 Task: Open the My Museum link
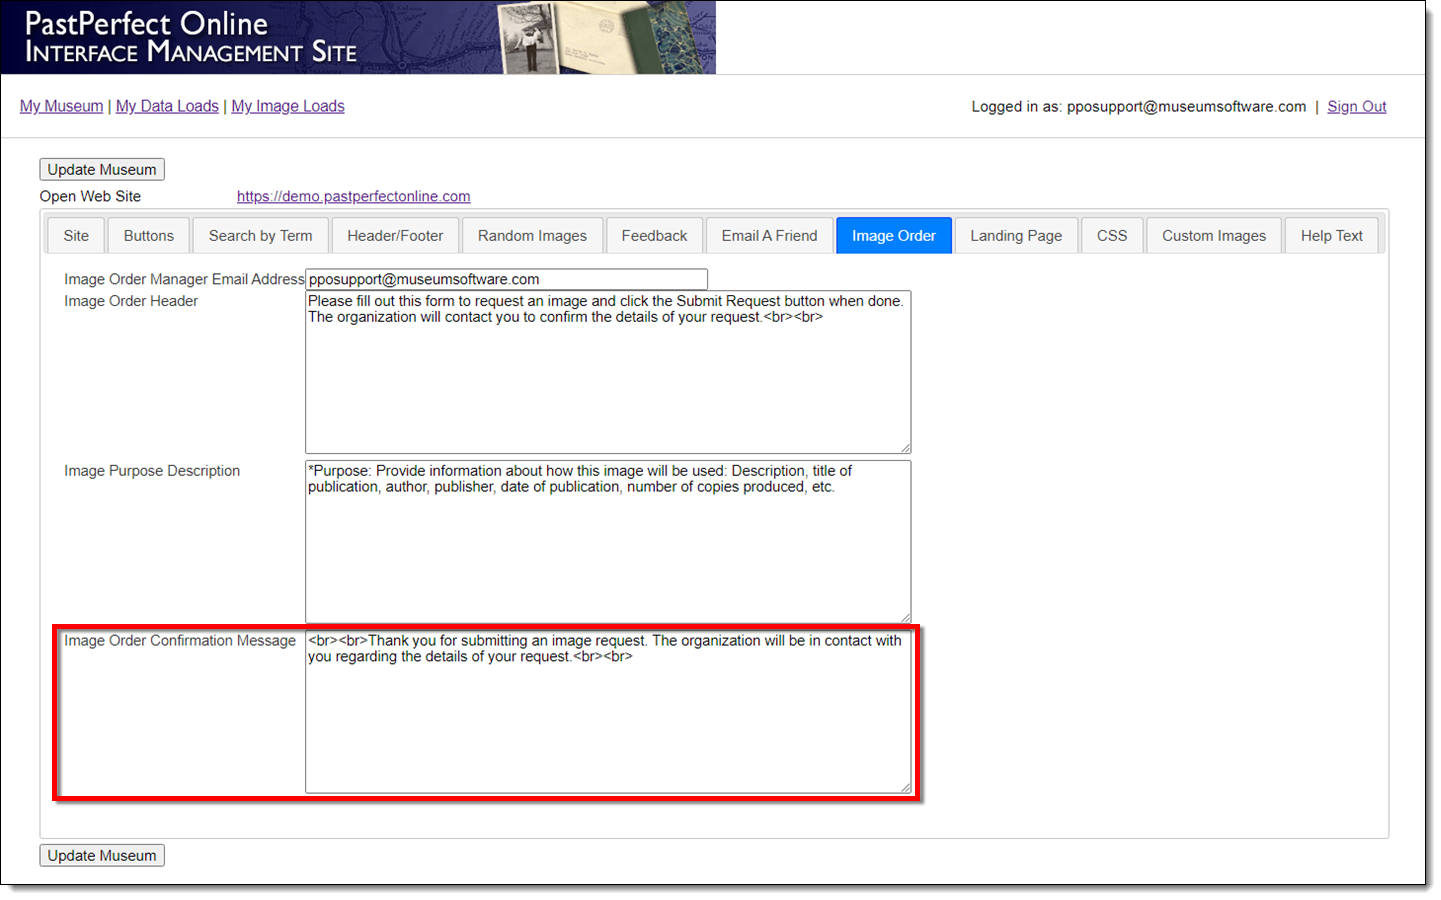61,106
